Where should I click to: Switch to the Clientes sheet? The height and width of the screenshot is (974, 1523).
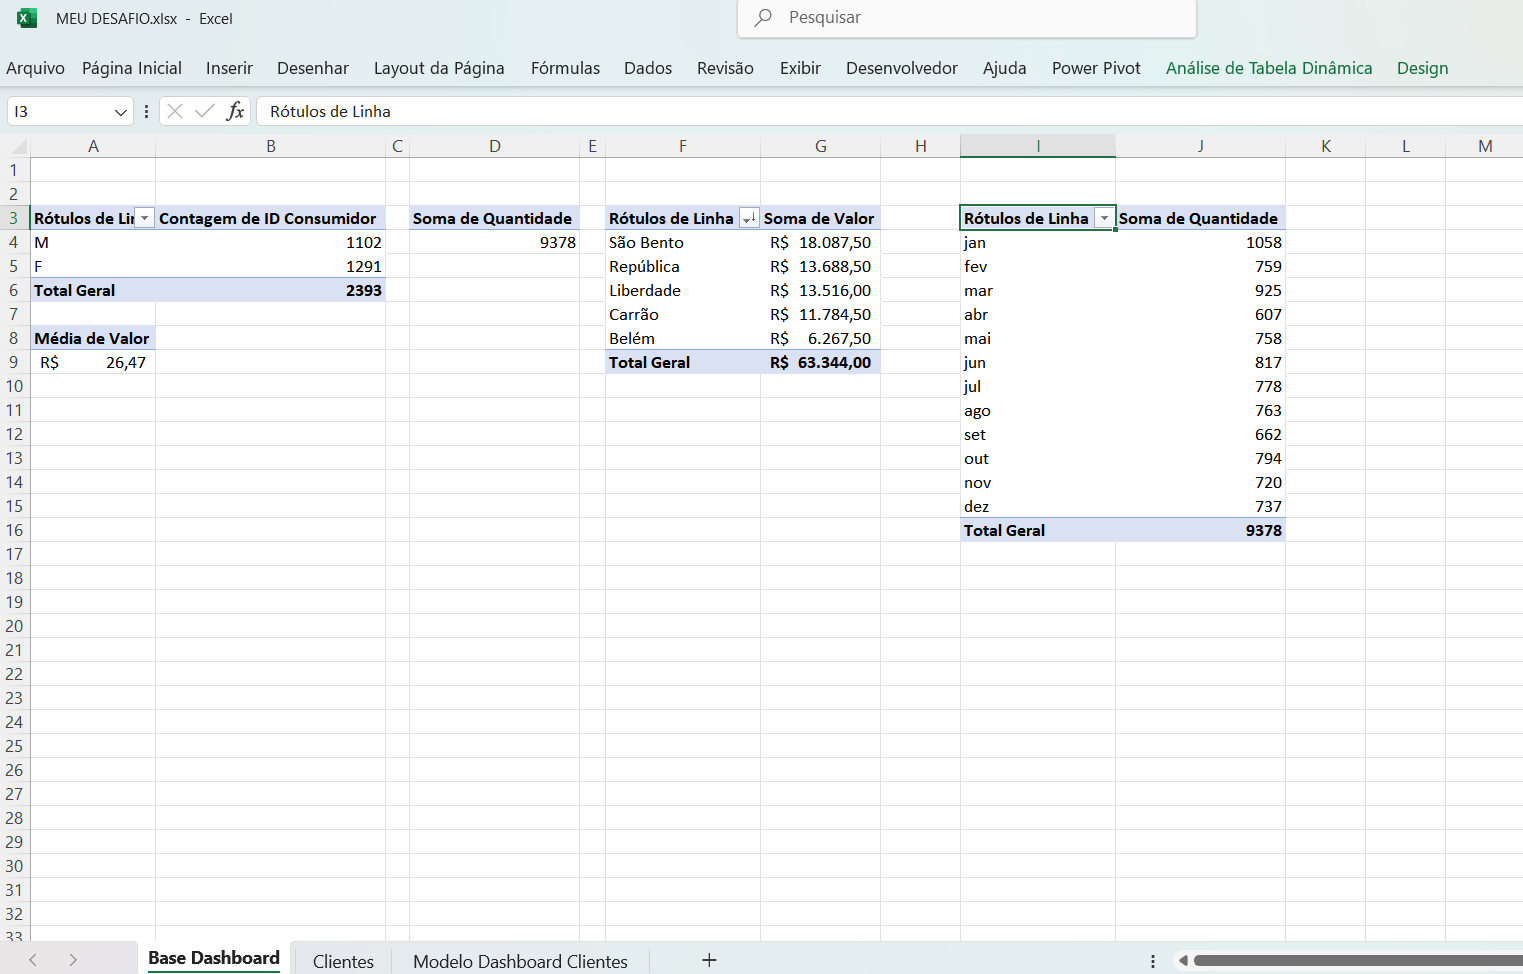click(x=343, y=961)
